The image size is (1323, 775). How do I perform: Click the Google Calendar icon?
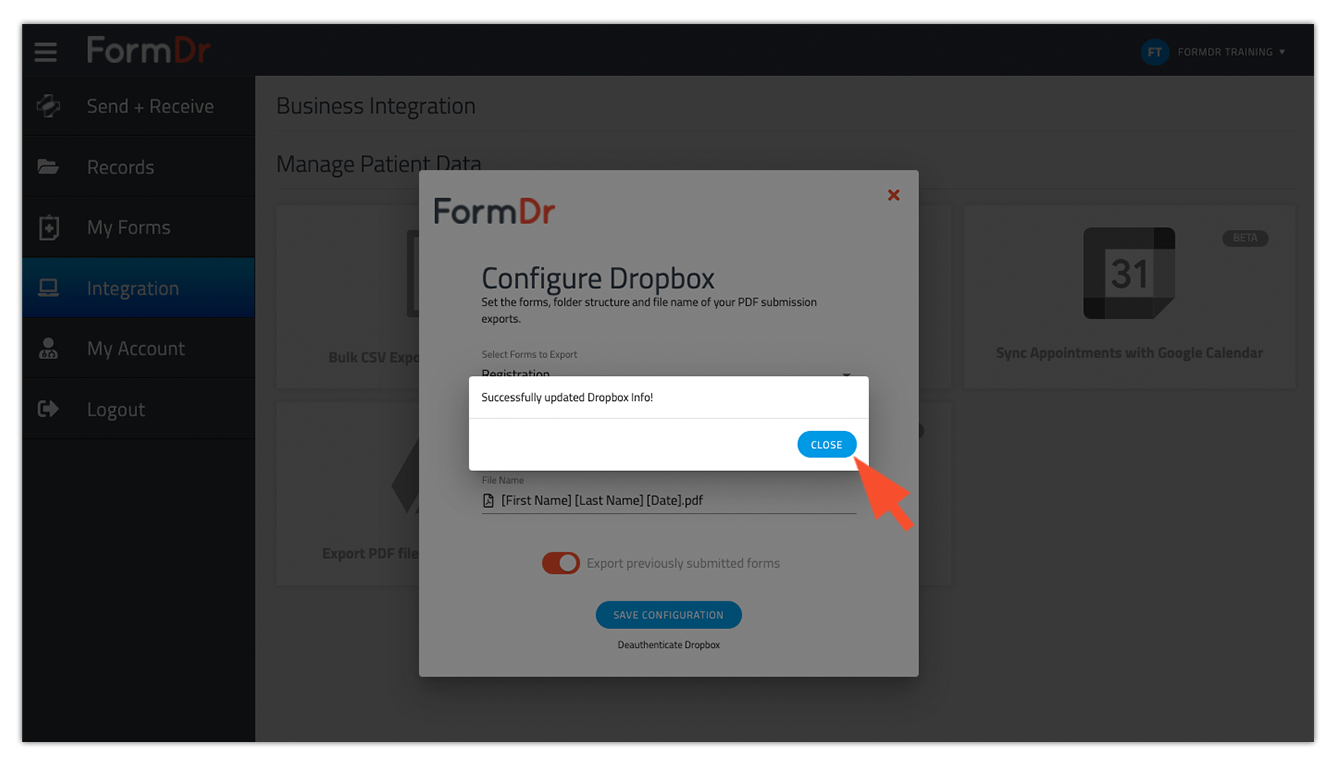click(x=1129, y=273)
